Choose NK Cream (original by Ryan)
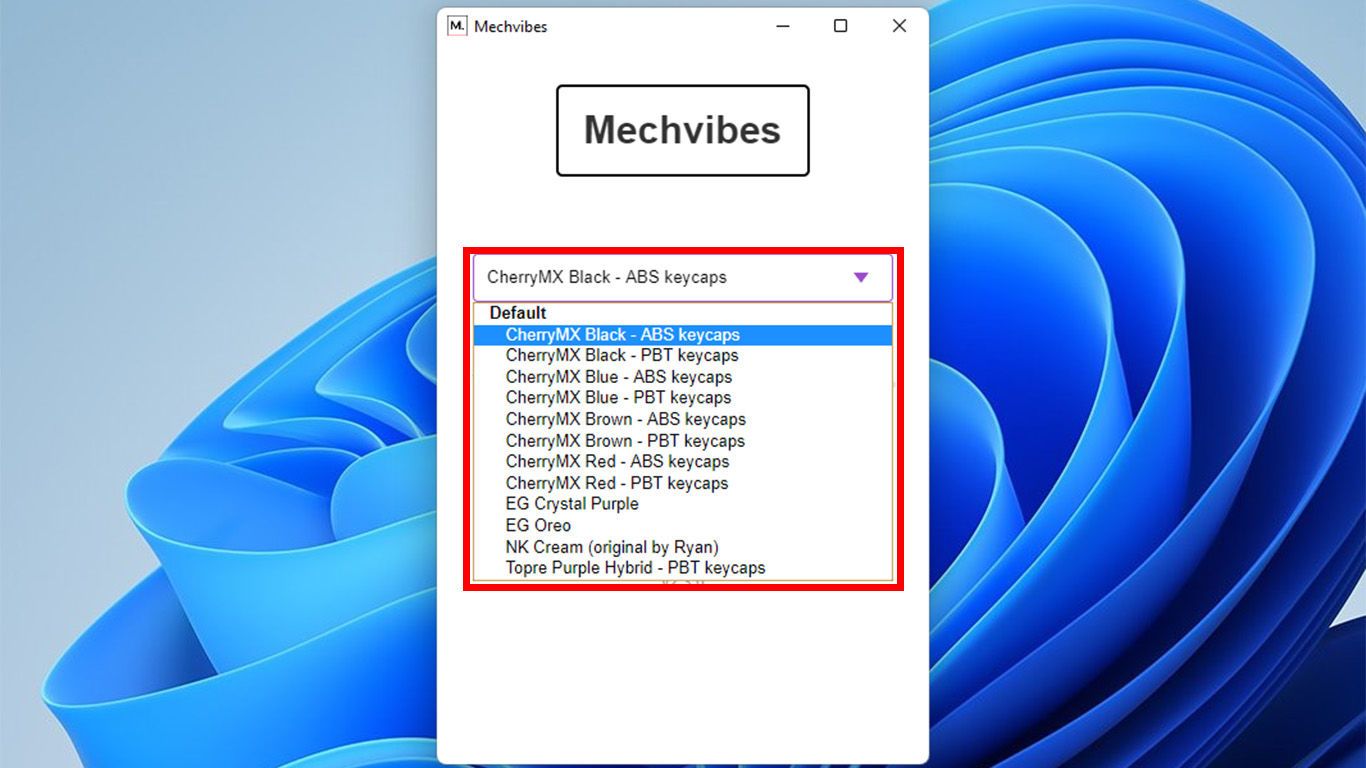Viewport: 1366px width, 768px height. click(x=683, y=547)
